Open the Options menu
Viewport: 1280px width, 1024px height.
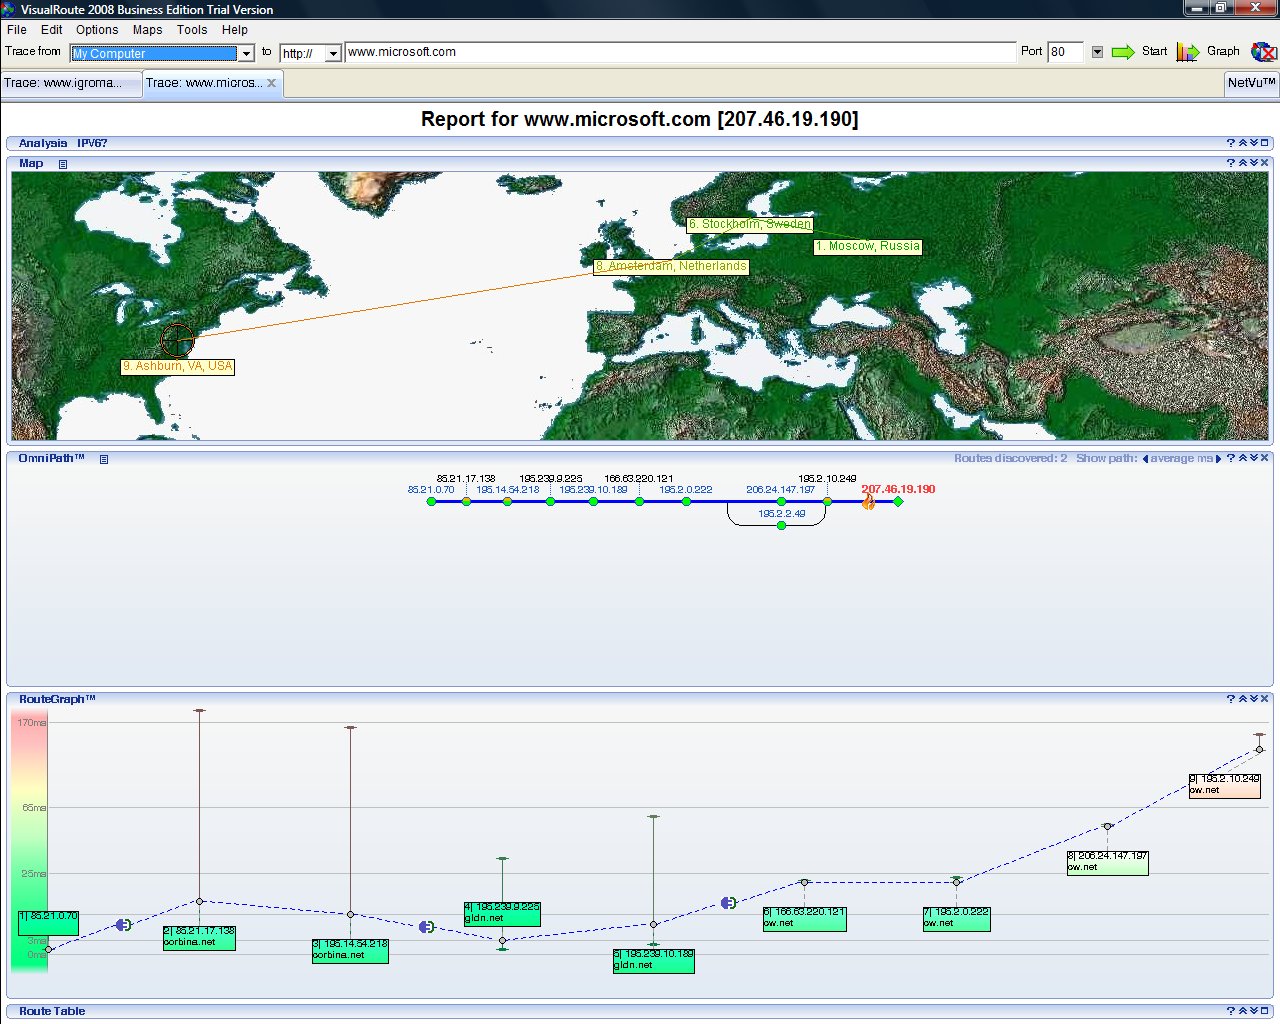point(97,30)
